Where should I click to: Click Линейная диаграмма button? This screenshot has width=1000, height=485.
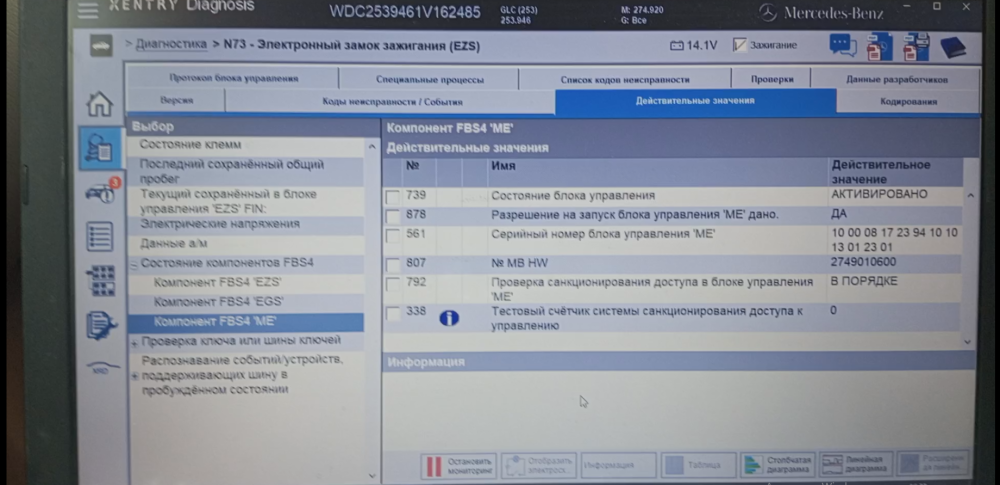click(x=856, y=465)
